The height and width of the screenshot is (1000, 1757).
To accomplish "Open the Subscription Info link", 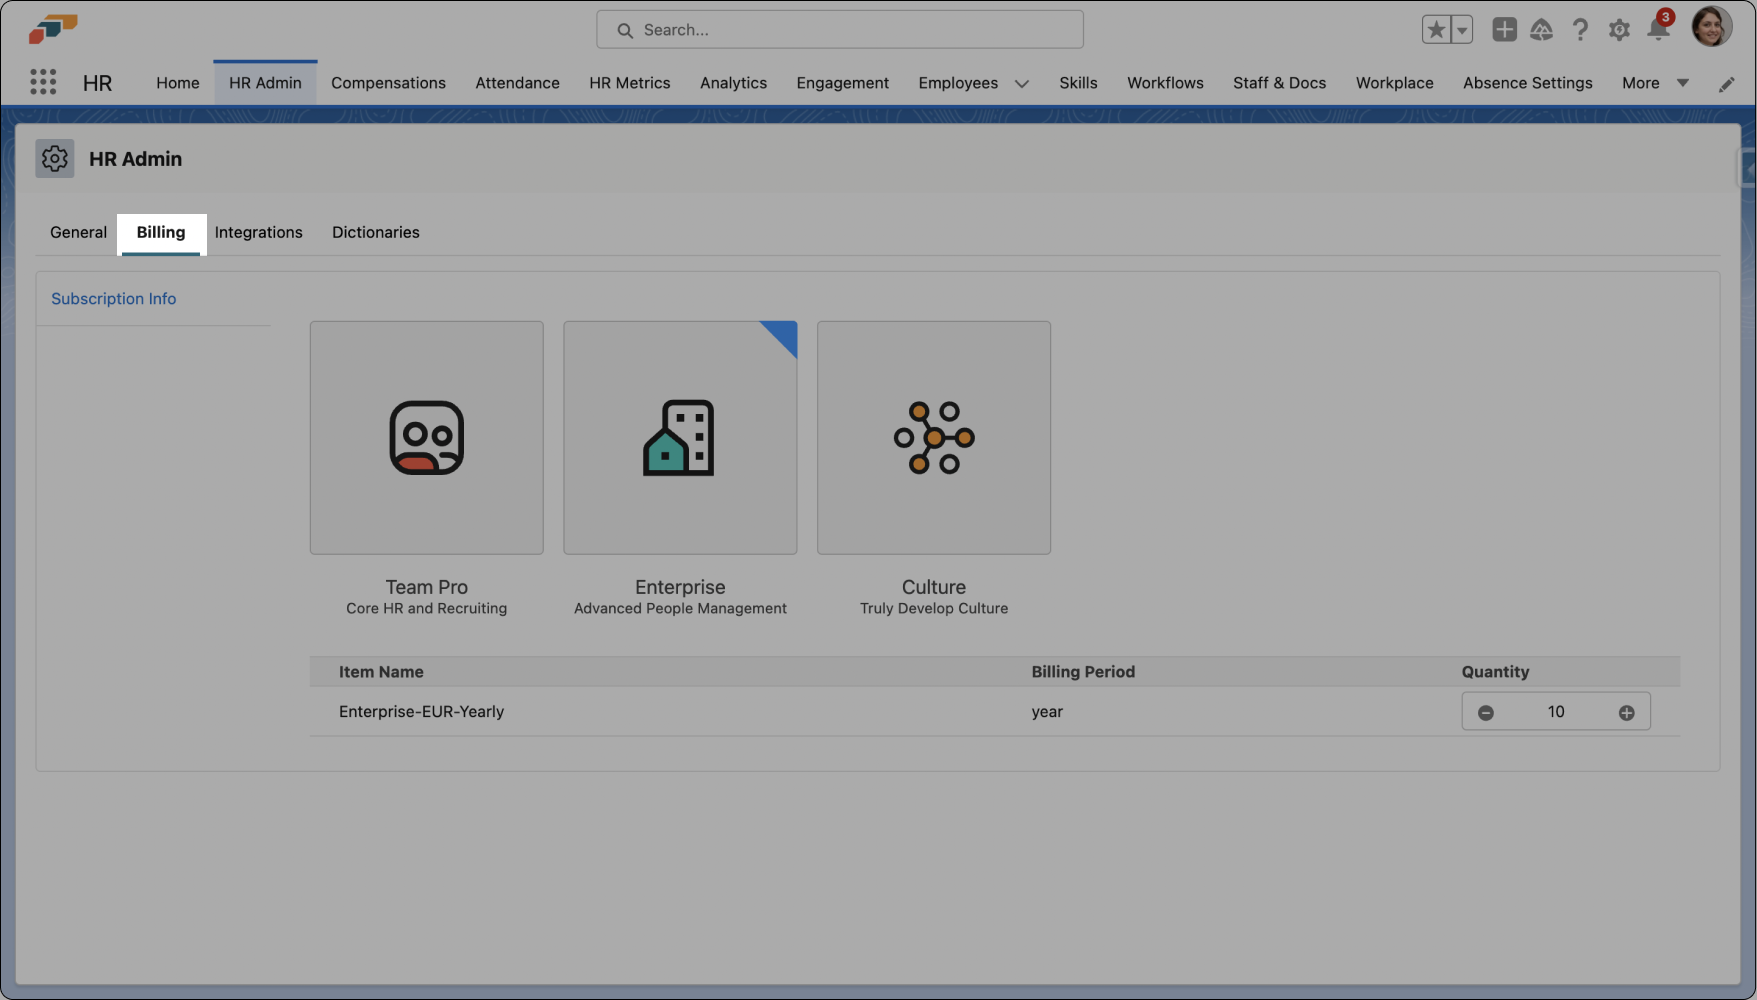I will (x=113, y=299).
